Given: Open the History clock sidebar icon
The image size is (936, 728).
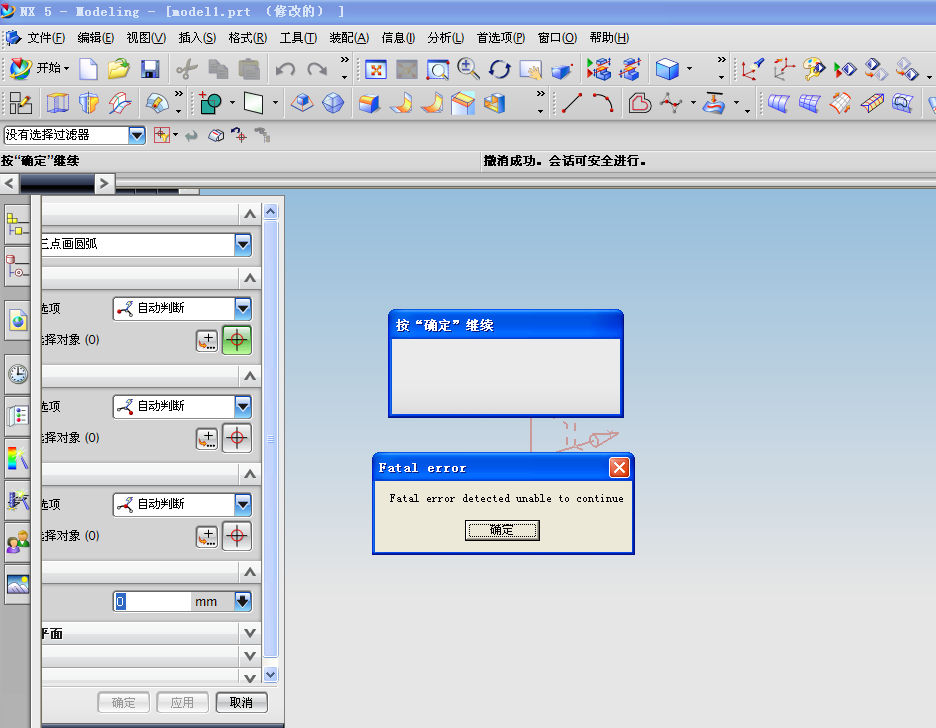Looking at the screenshot, I should [18, 374].
